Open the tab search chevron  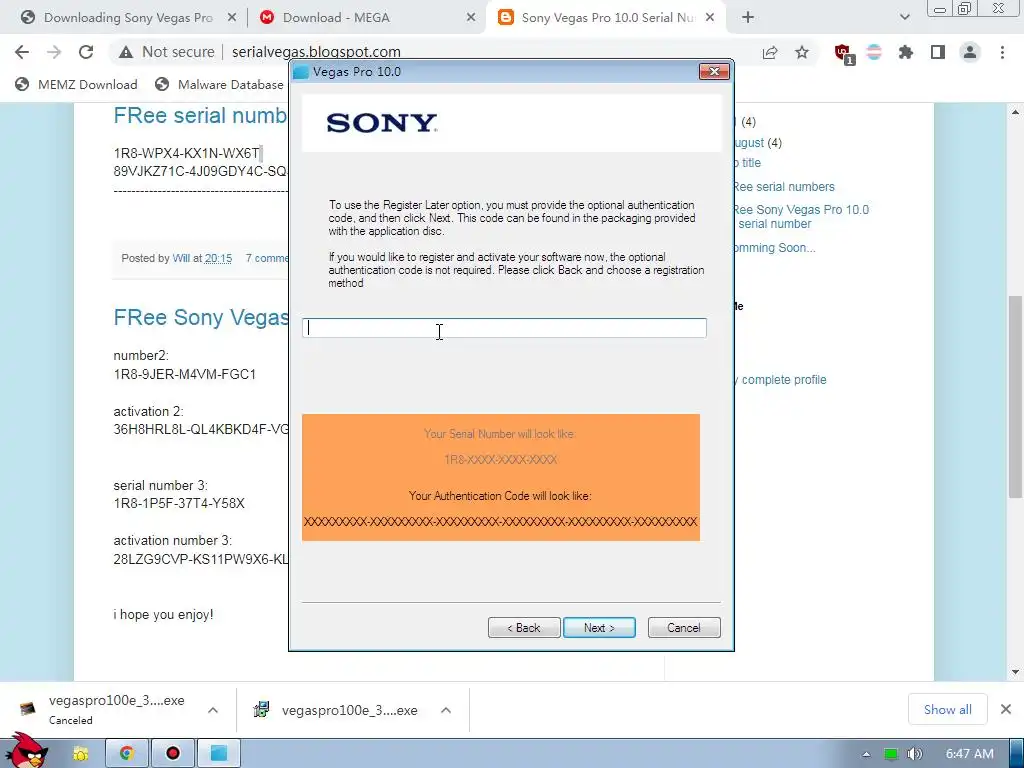click(x=904, y=18)
